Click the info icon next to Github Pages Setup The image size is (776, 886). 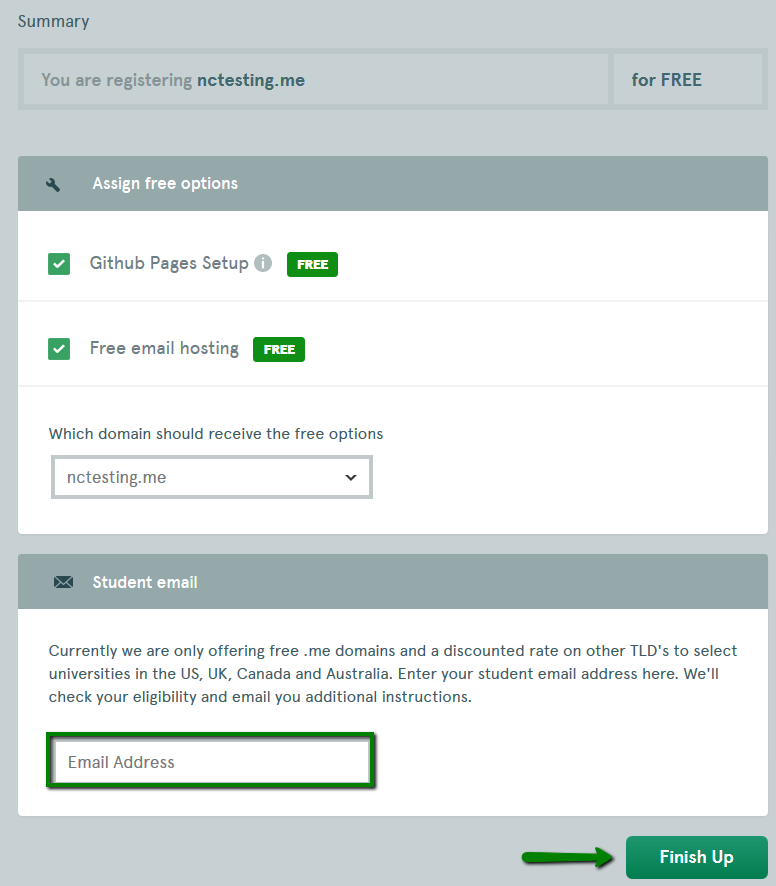coord(263,263)
